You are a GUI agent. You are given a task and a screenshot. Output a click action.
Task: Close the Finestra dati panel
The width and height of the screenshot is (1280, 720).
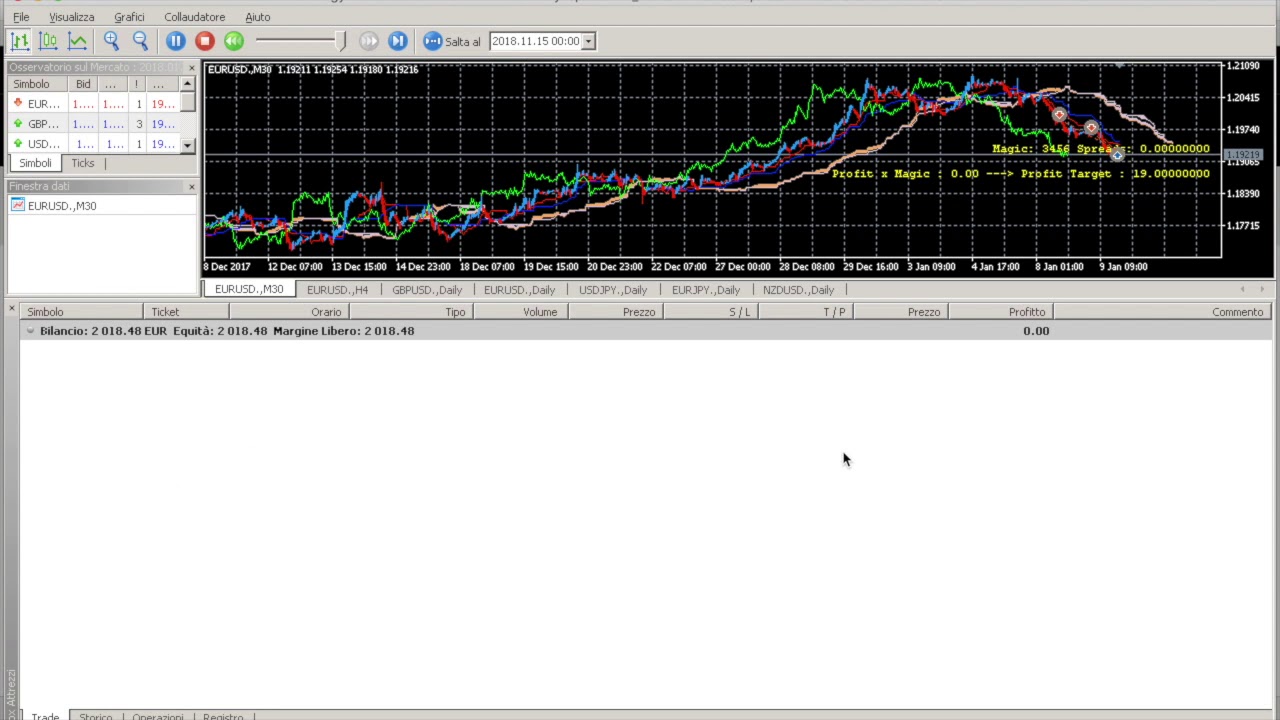(191, 186)
